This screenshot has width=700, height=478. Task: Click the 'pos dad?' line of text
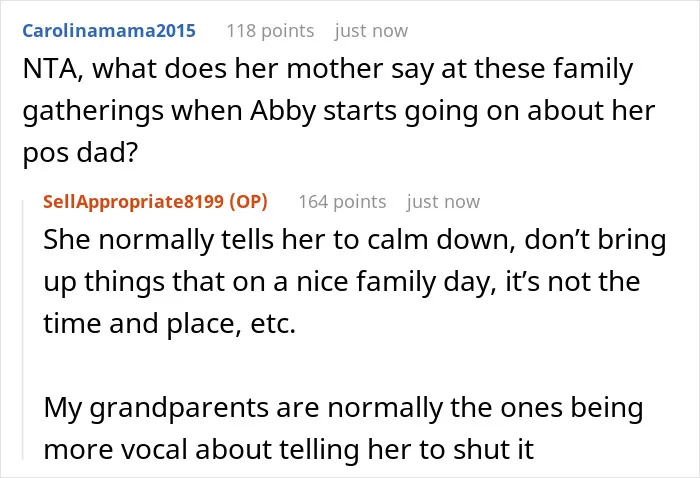click(80, 153)
